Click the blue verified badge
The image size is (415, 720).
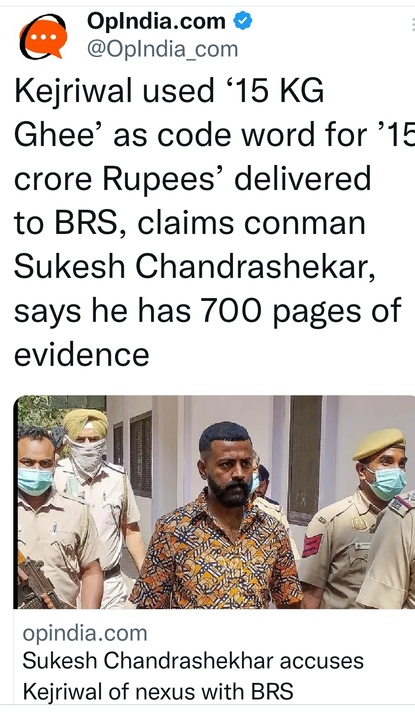[243, 21]
